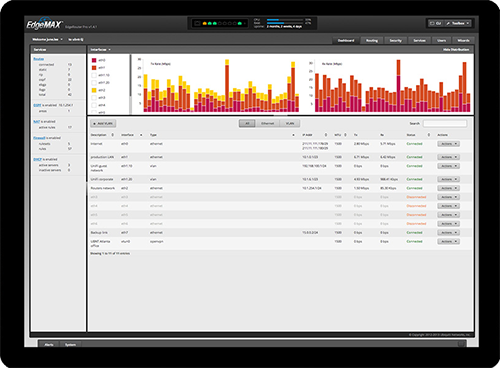
Task: Open the Firewall link in Services
Action: pos(39,138)
